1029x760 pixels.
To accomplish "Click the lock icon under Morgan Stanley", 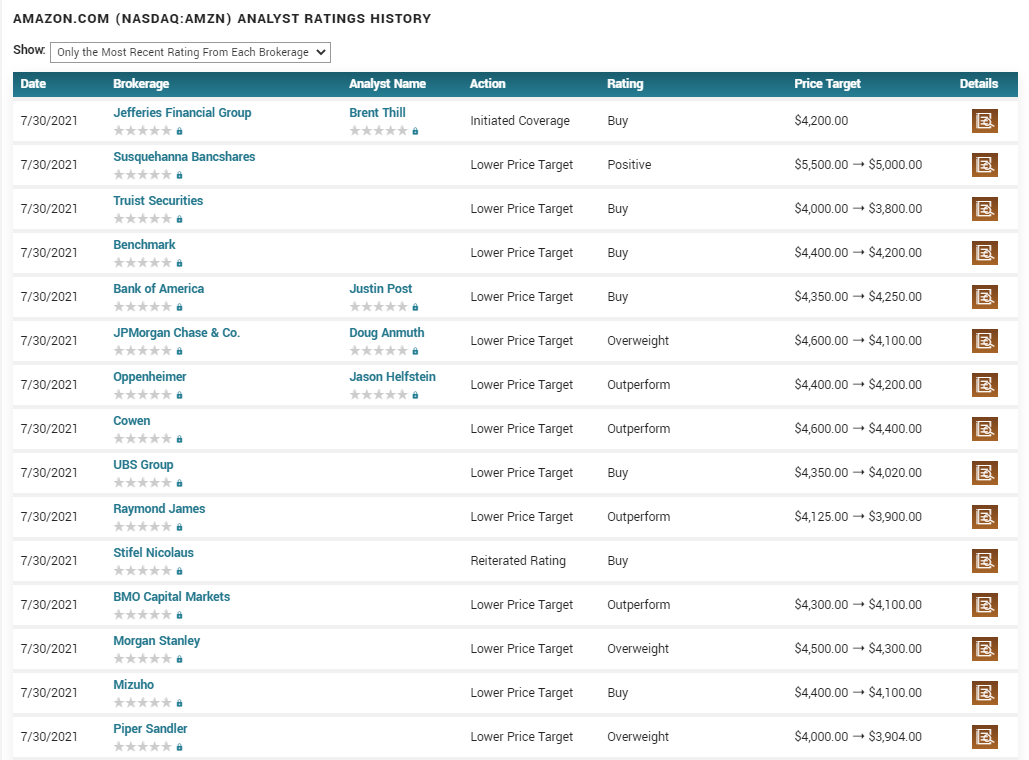I will tap(179, 659).
